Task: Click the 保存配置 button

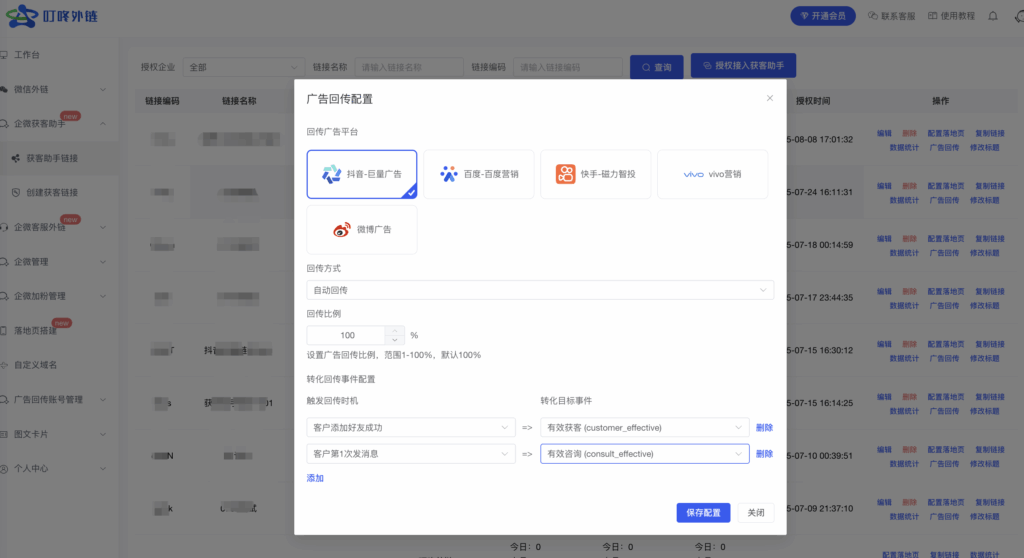Action: click(x=703, y=512)
